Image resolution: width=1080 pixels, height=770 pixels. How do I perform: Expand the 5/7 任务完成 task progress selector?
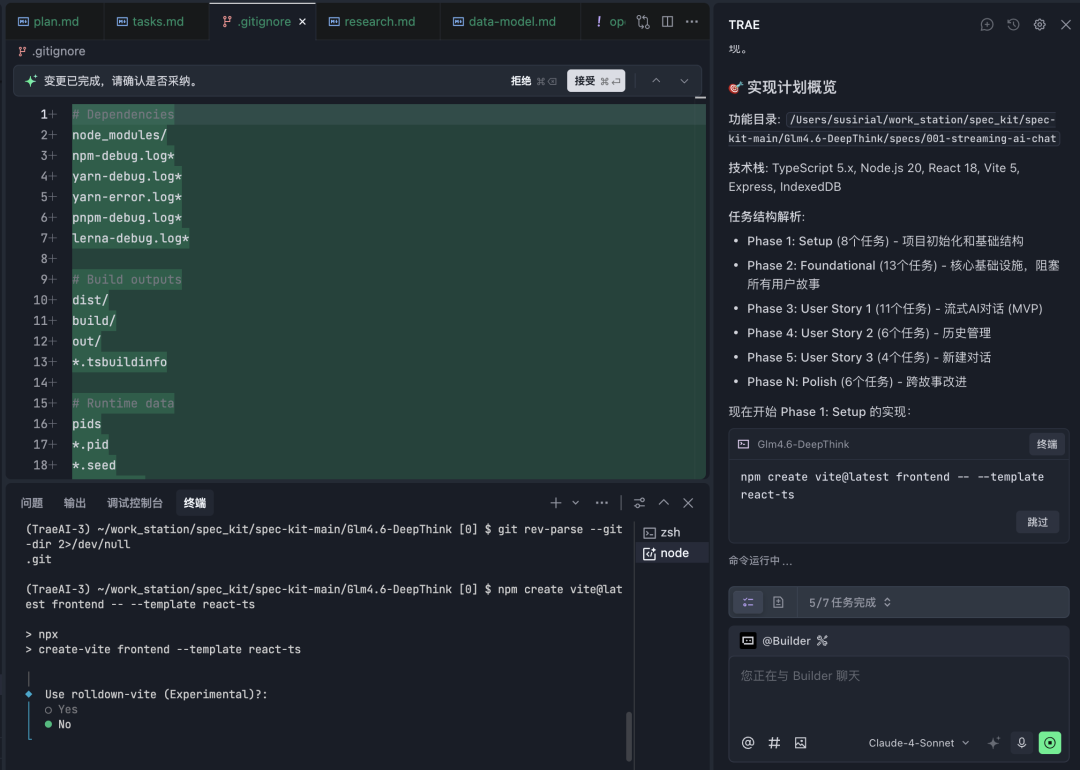click(x=850, y=603)
